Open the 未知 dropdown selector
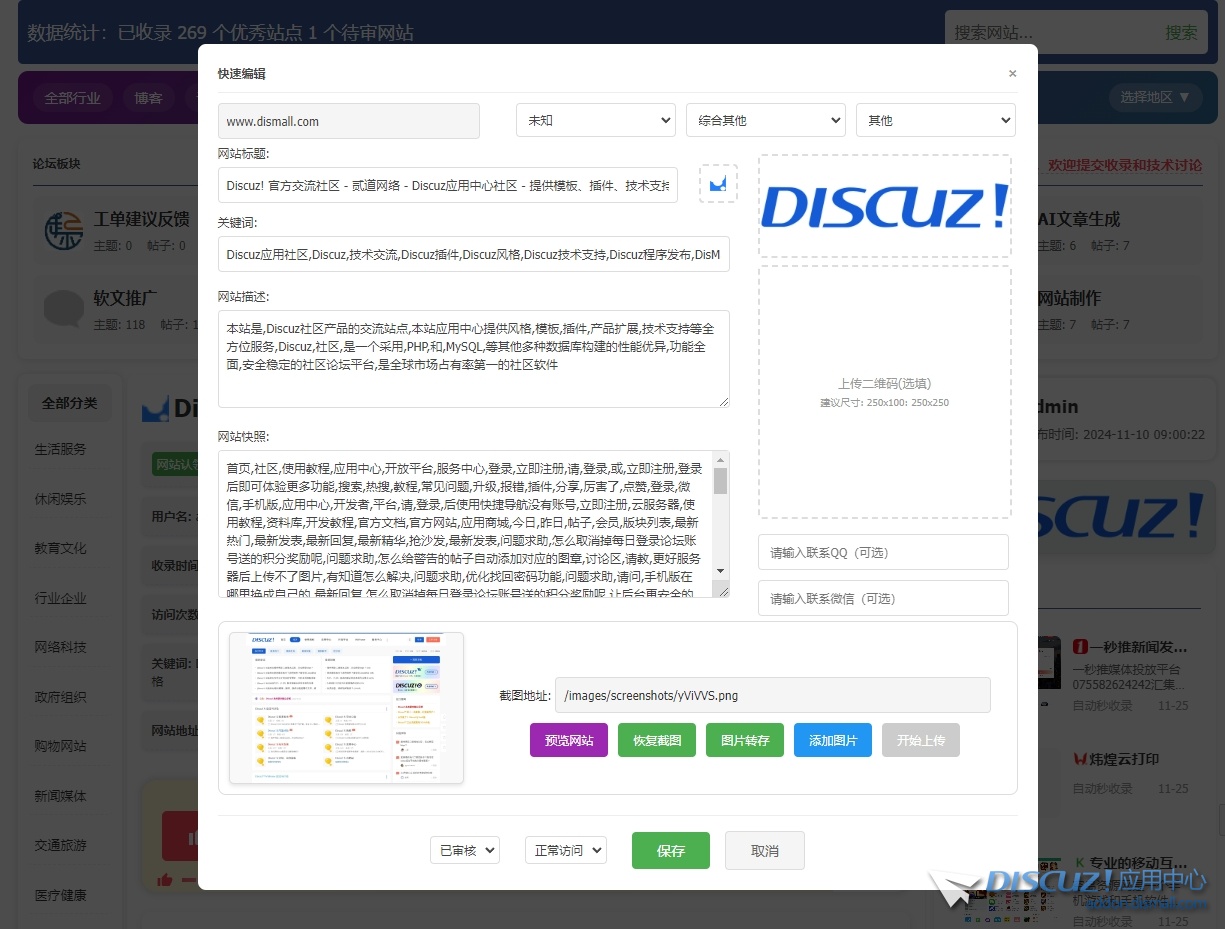The width and height of the screenshot is (1225, 929). (596, 121)
